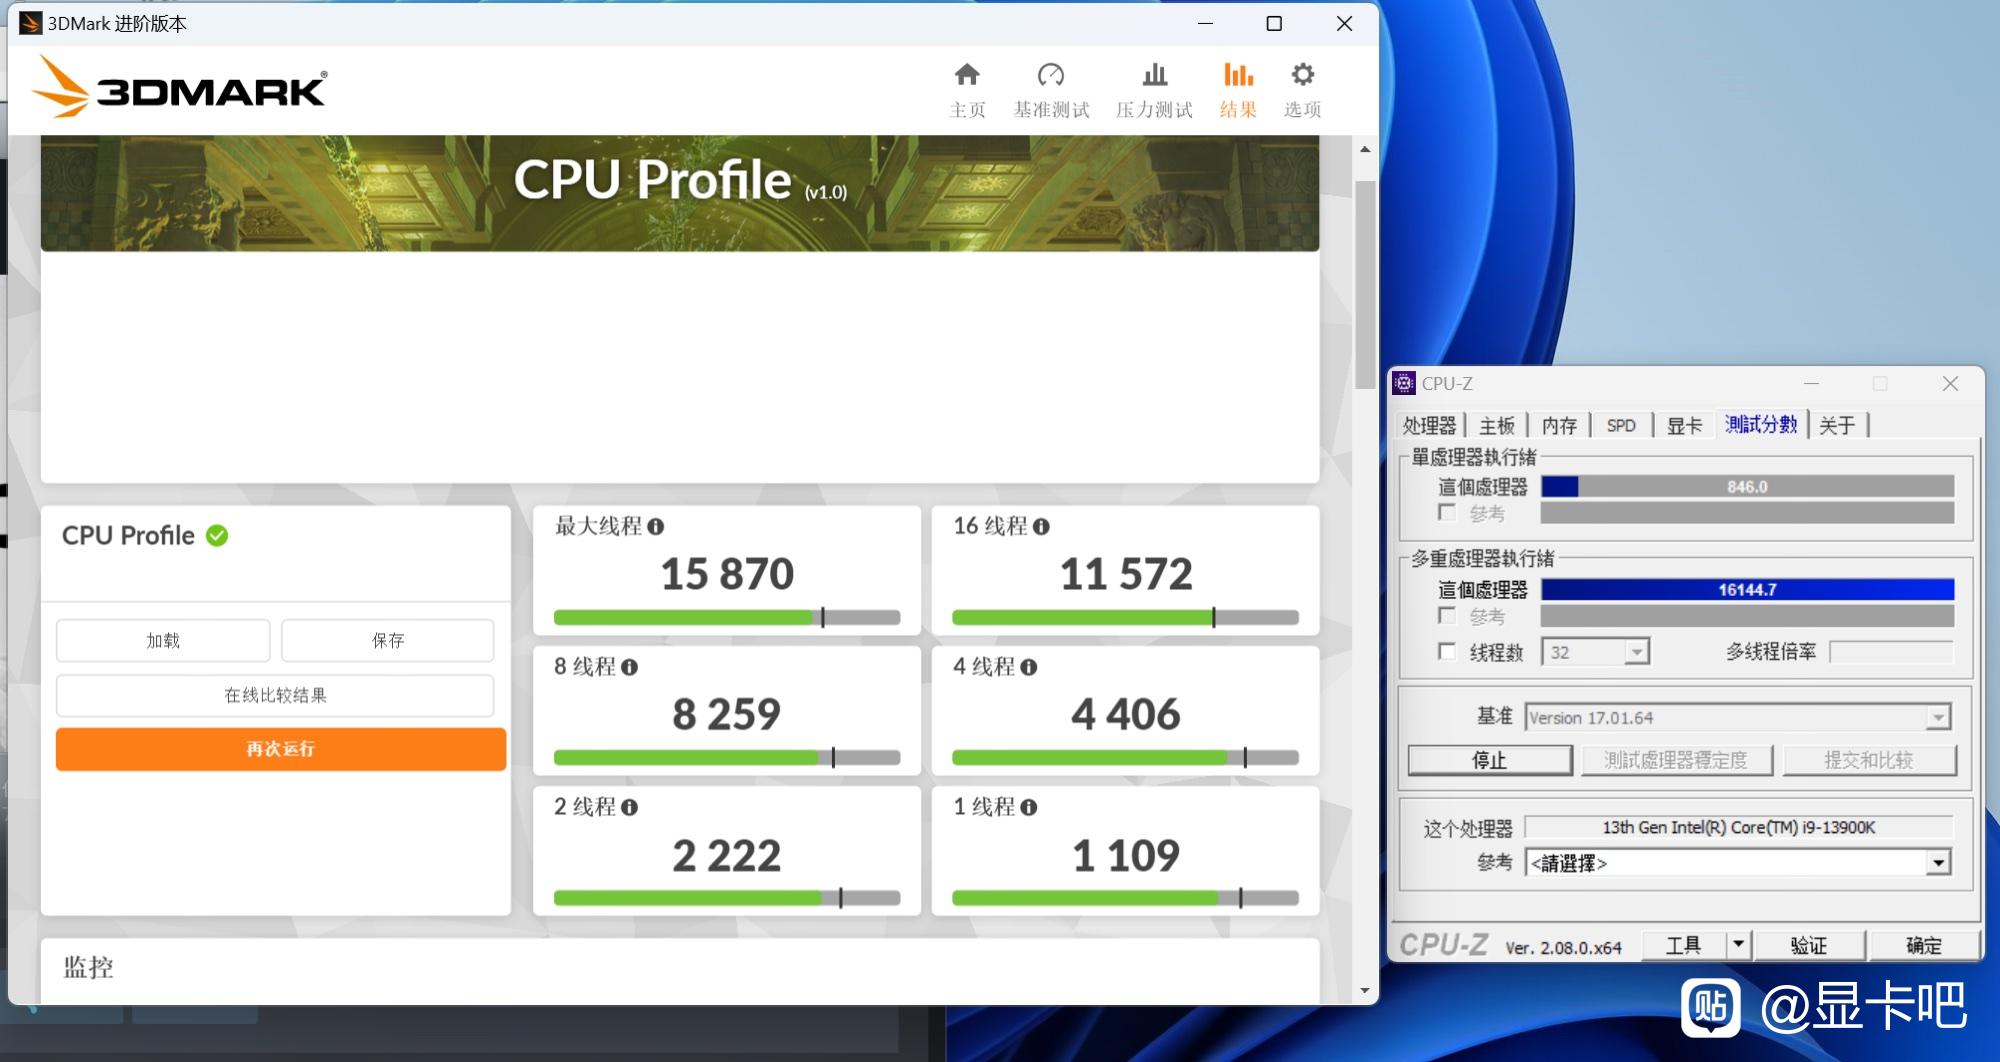This screenshot has height=1062, width=2000.
Task: Click the 监控 section heading
Action: [x=88, y=967]
